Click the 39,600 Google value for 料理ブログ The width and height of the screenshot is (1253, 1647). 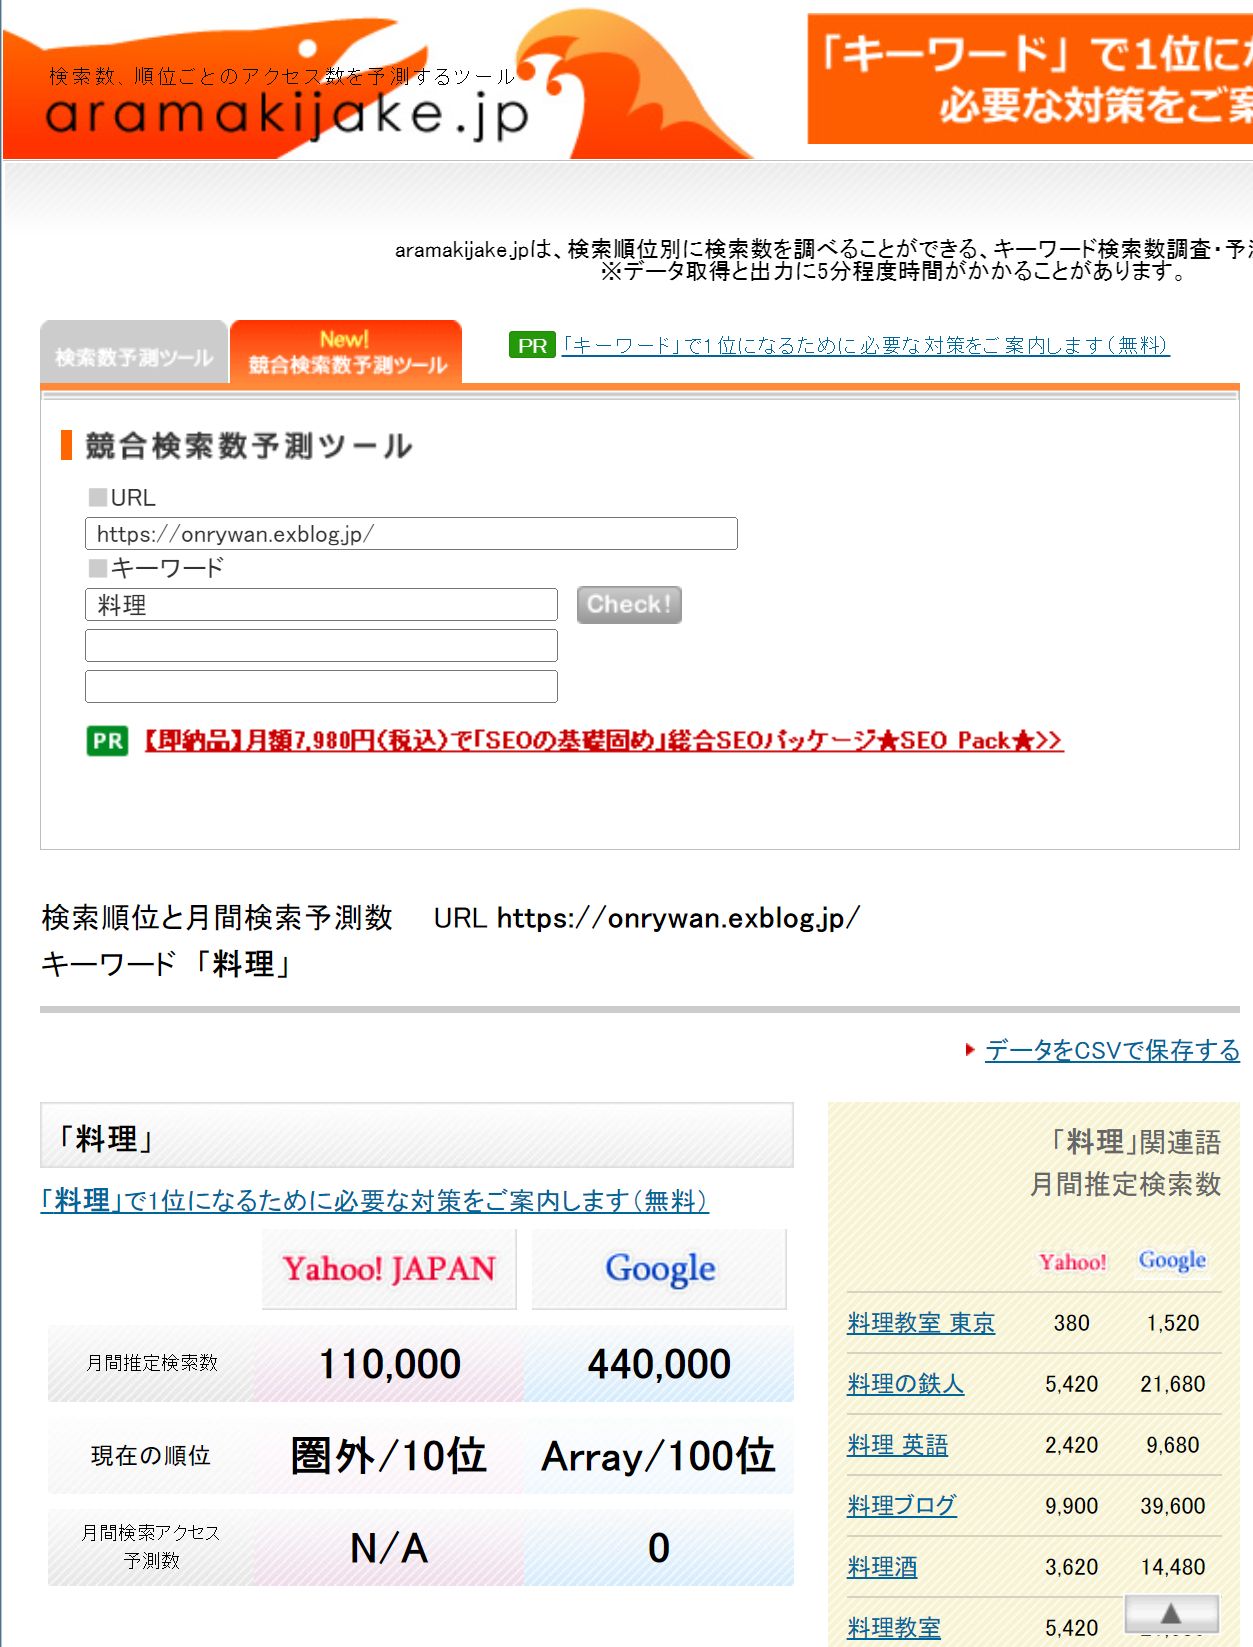click(x=1173, y=1506)
